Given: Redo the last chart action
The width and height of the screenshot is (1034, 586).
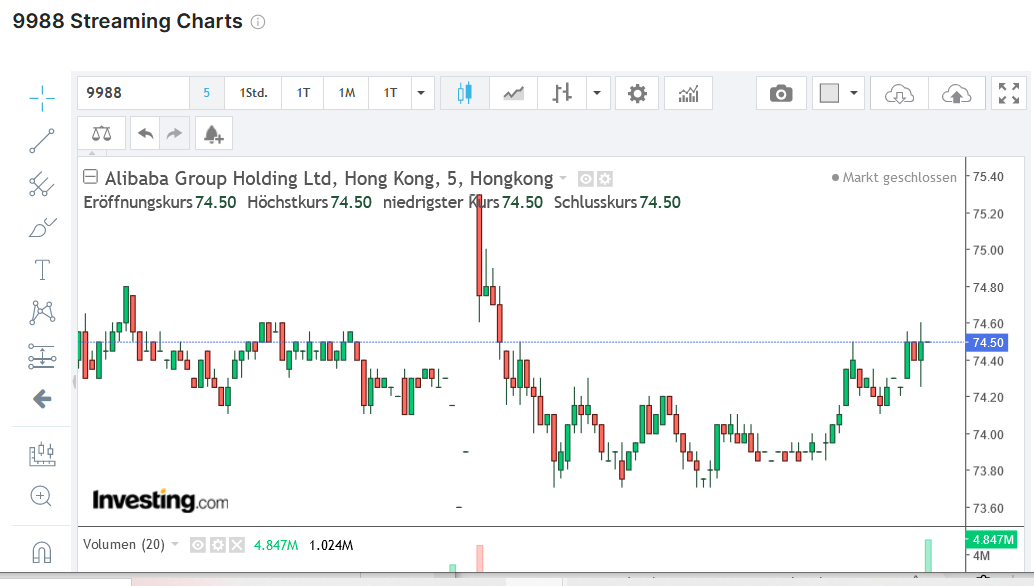Looking at the screenshot, I should (174, 134).
